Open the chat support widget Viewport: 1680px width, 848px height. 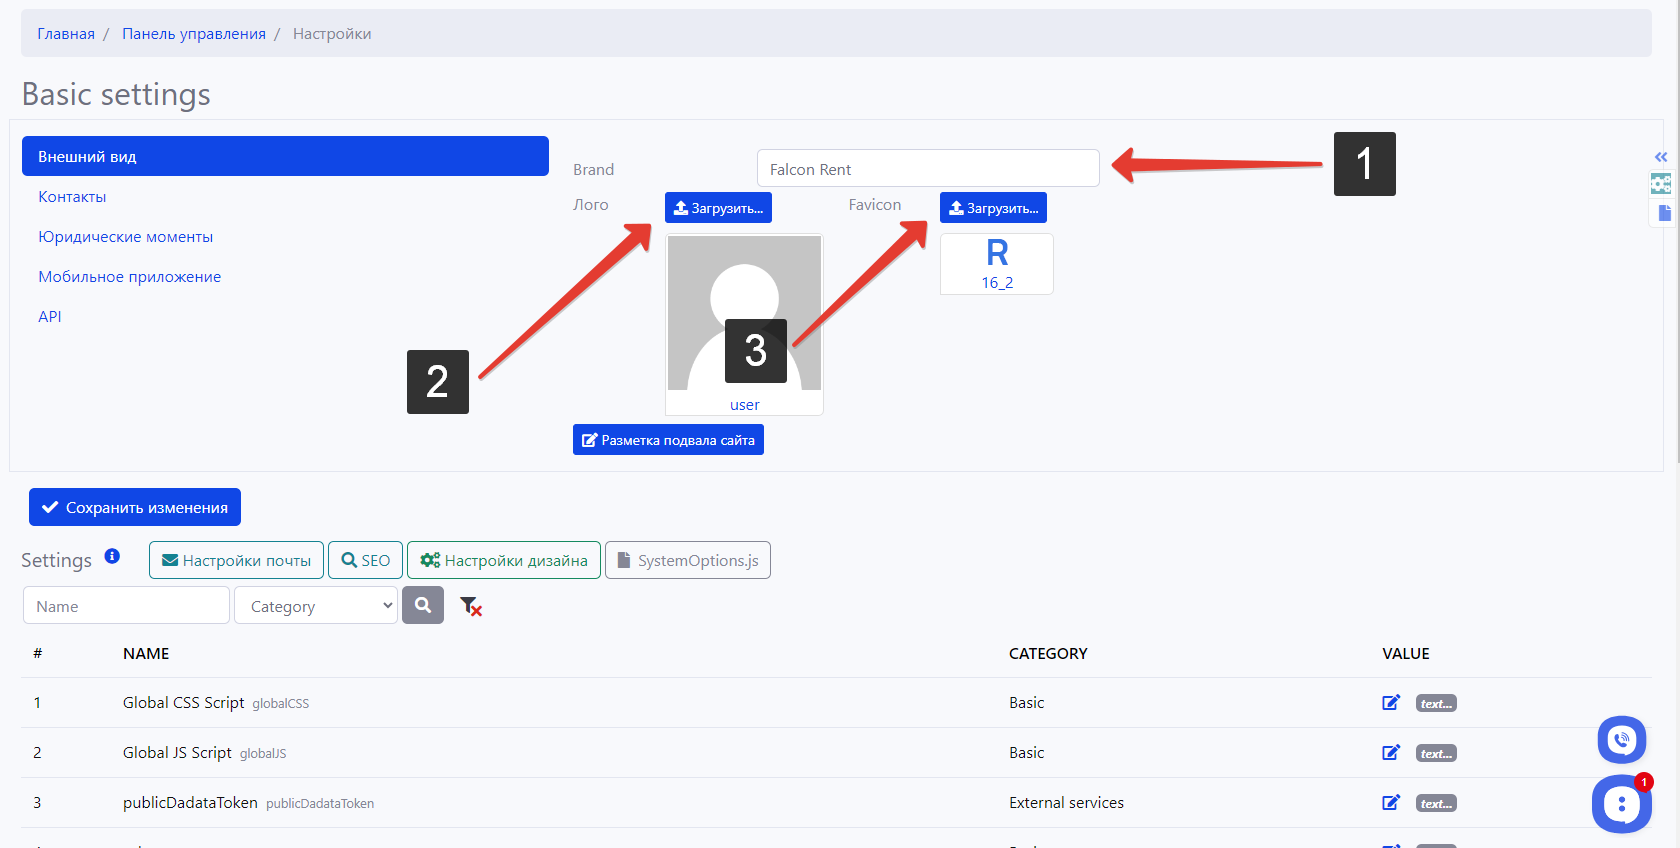pyautogui.click(x=1621, y=804)
